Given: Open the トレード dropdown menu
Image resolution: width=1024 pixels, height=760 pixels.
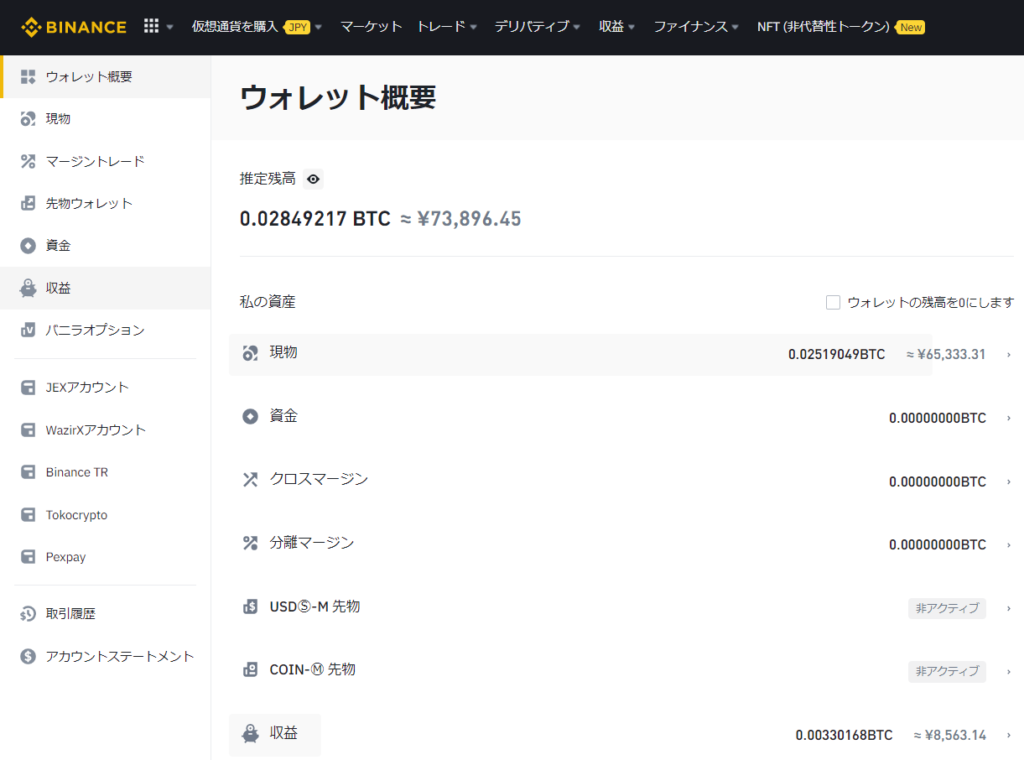Looking at the screenshot, I should (x=447, y=27).
